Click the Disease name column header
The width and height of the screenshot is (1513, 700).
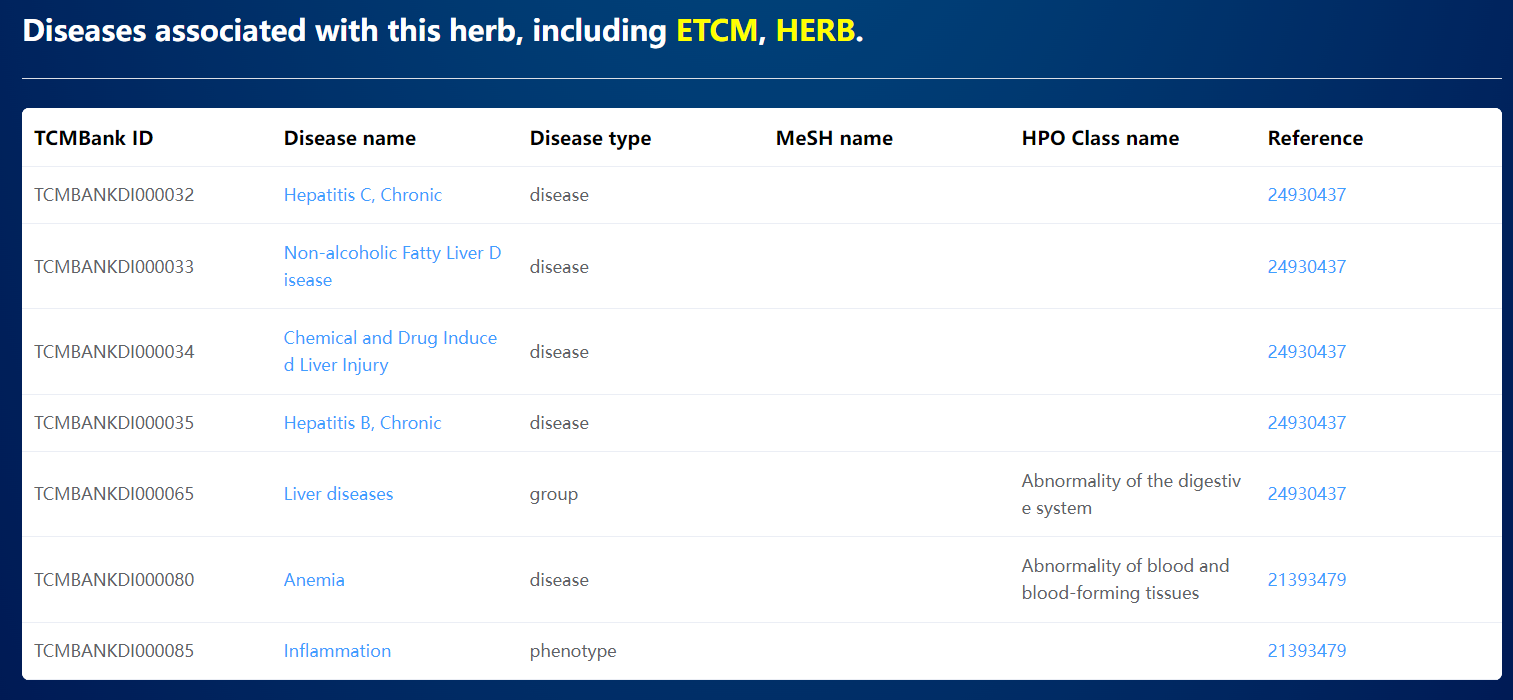pyautogui.click(x=350, y=138)
